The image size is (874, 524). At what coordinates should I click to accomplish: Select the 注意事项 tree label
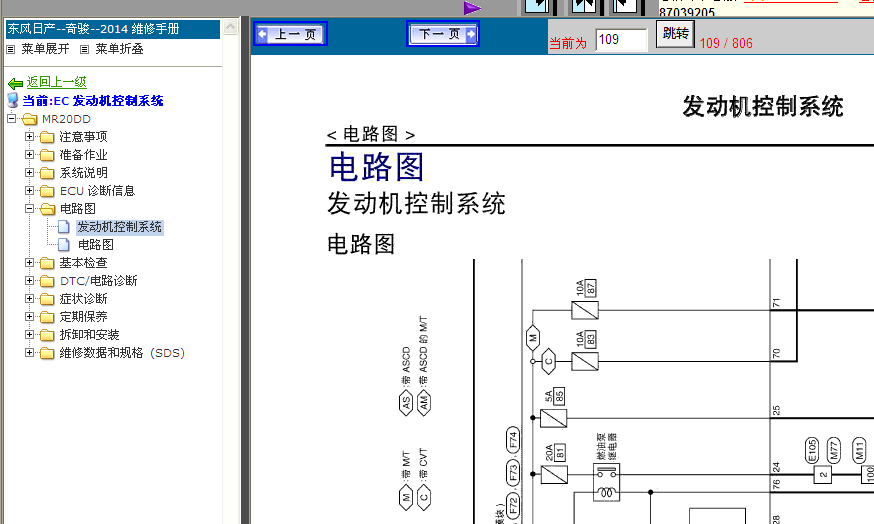tap(84, 137)
